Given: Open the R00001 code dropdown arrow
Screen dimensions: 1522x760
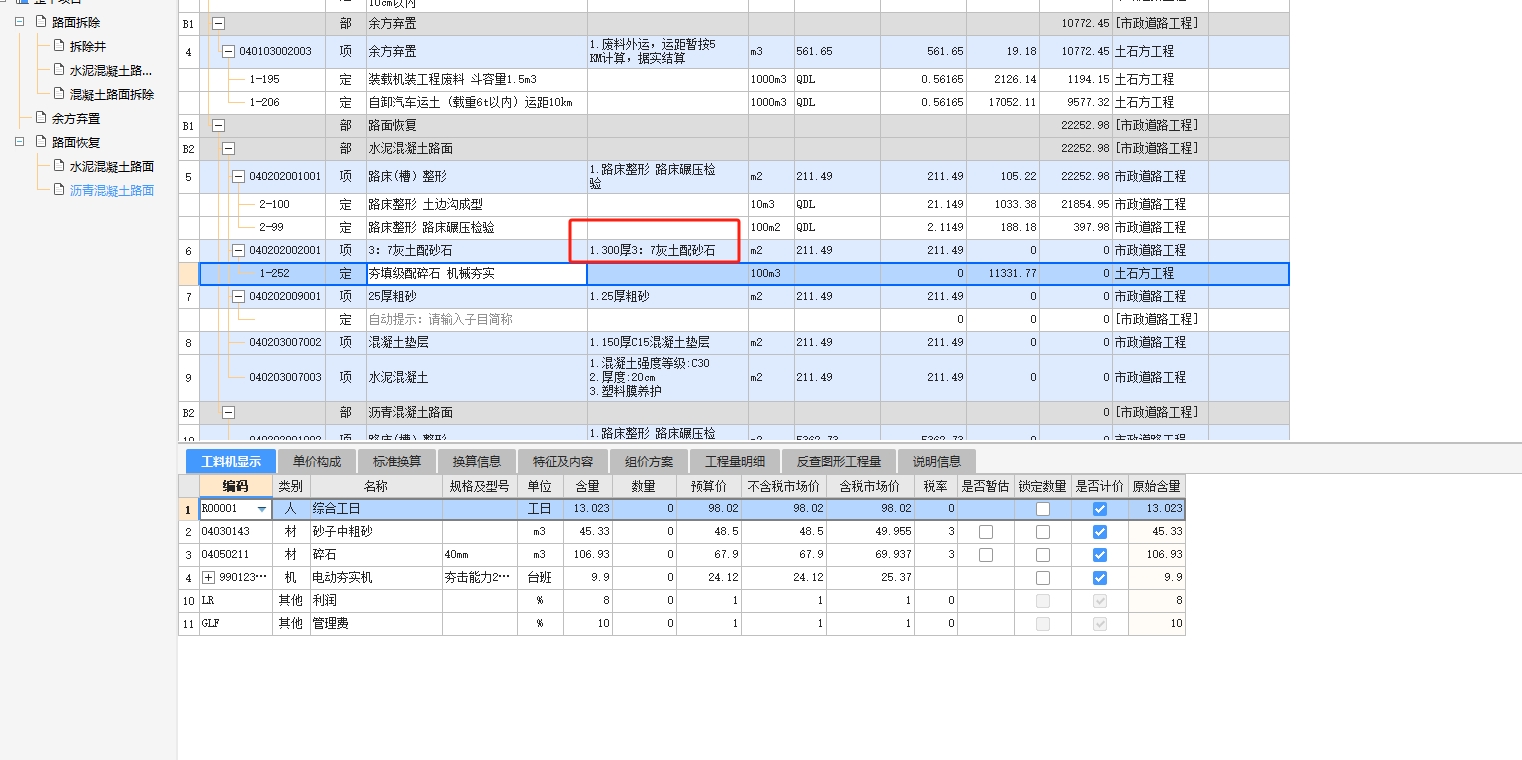Looking at the screenshot, I should tap(262, 509).
